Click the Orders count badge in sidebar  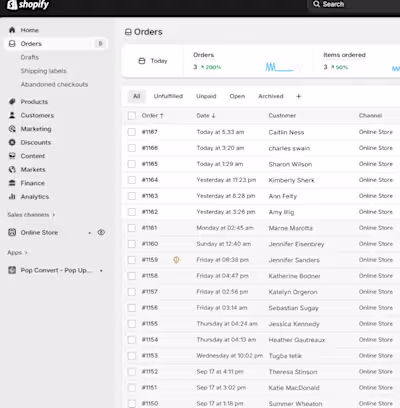(100, 44)
